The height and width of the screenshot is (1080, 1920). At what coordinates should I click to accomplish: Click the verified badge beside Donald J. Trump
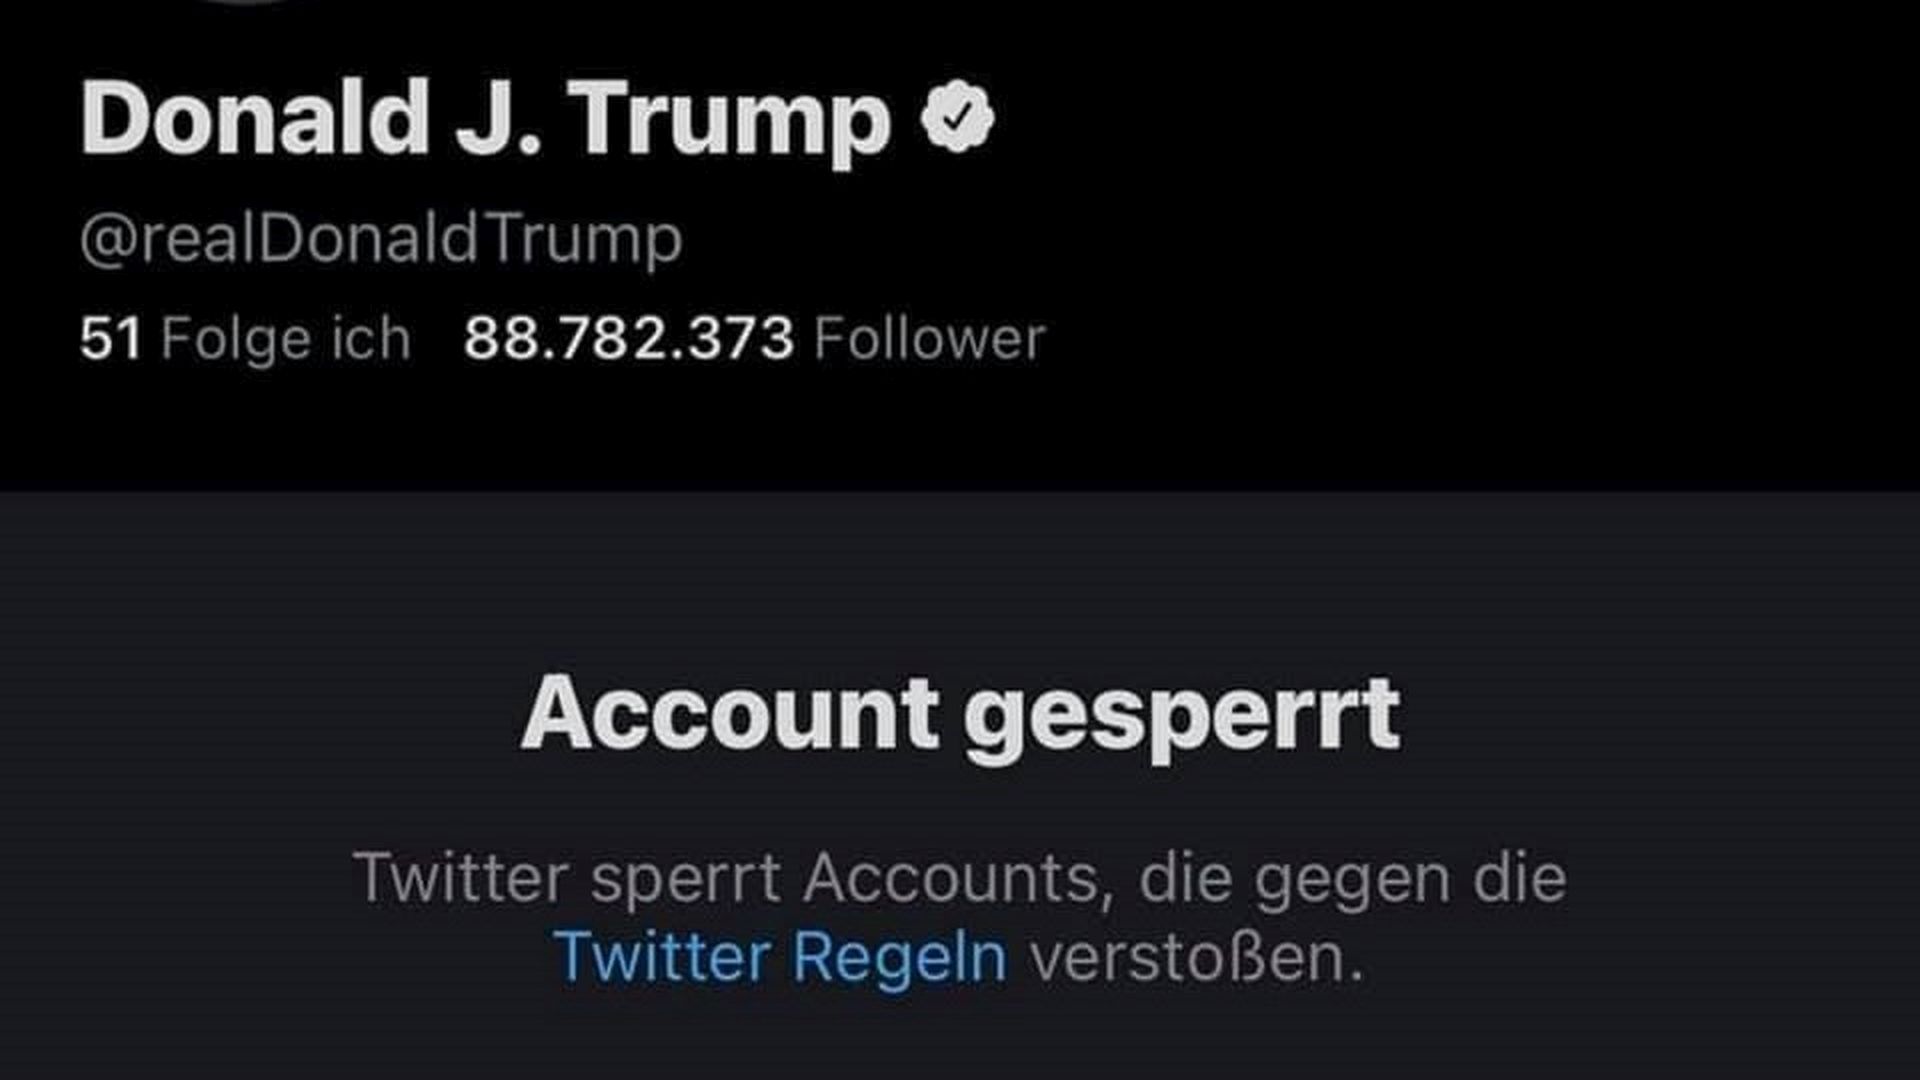(957, 117)
